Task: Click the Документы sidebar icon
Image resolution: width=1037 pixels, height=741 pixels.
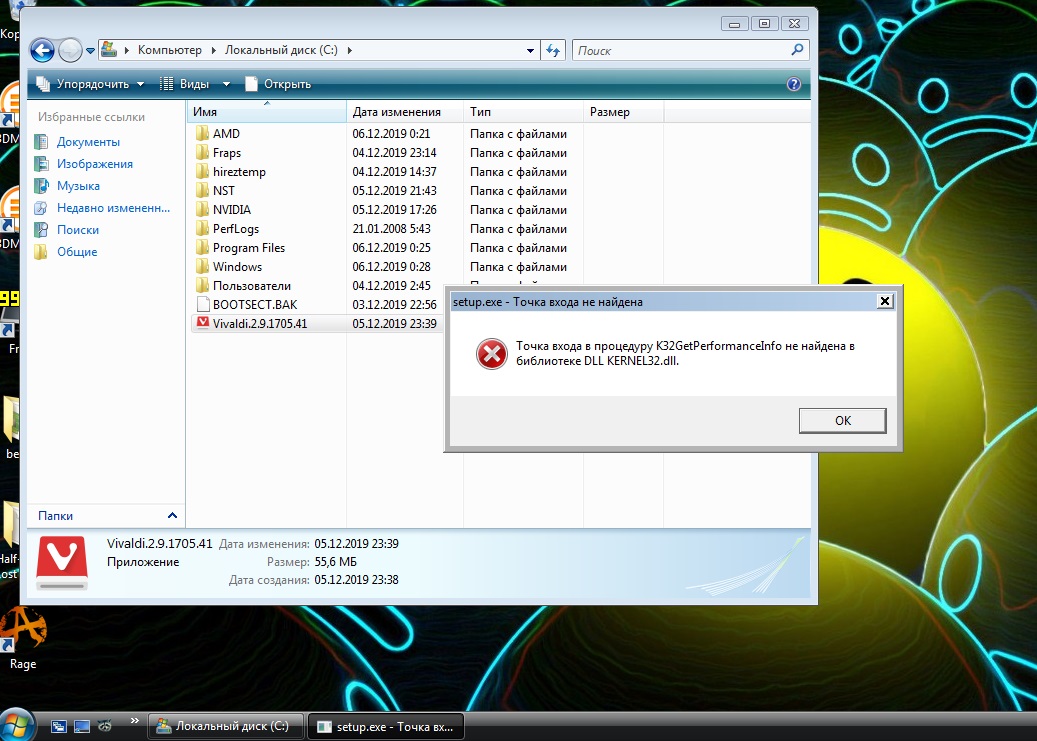Action: pos(41,142)
